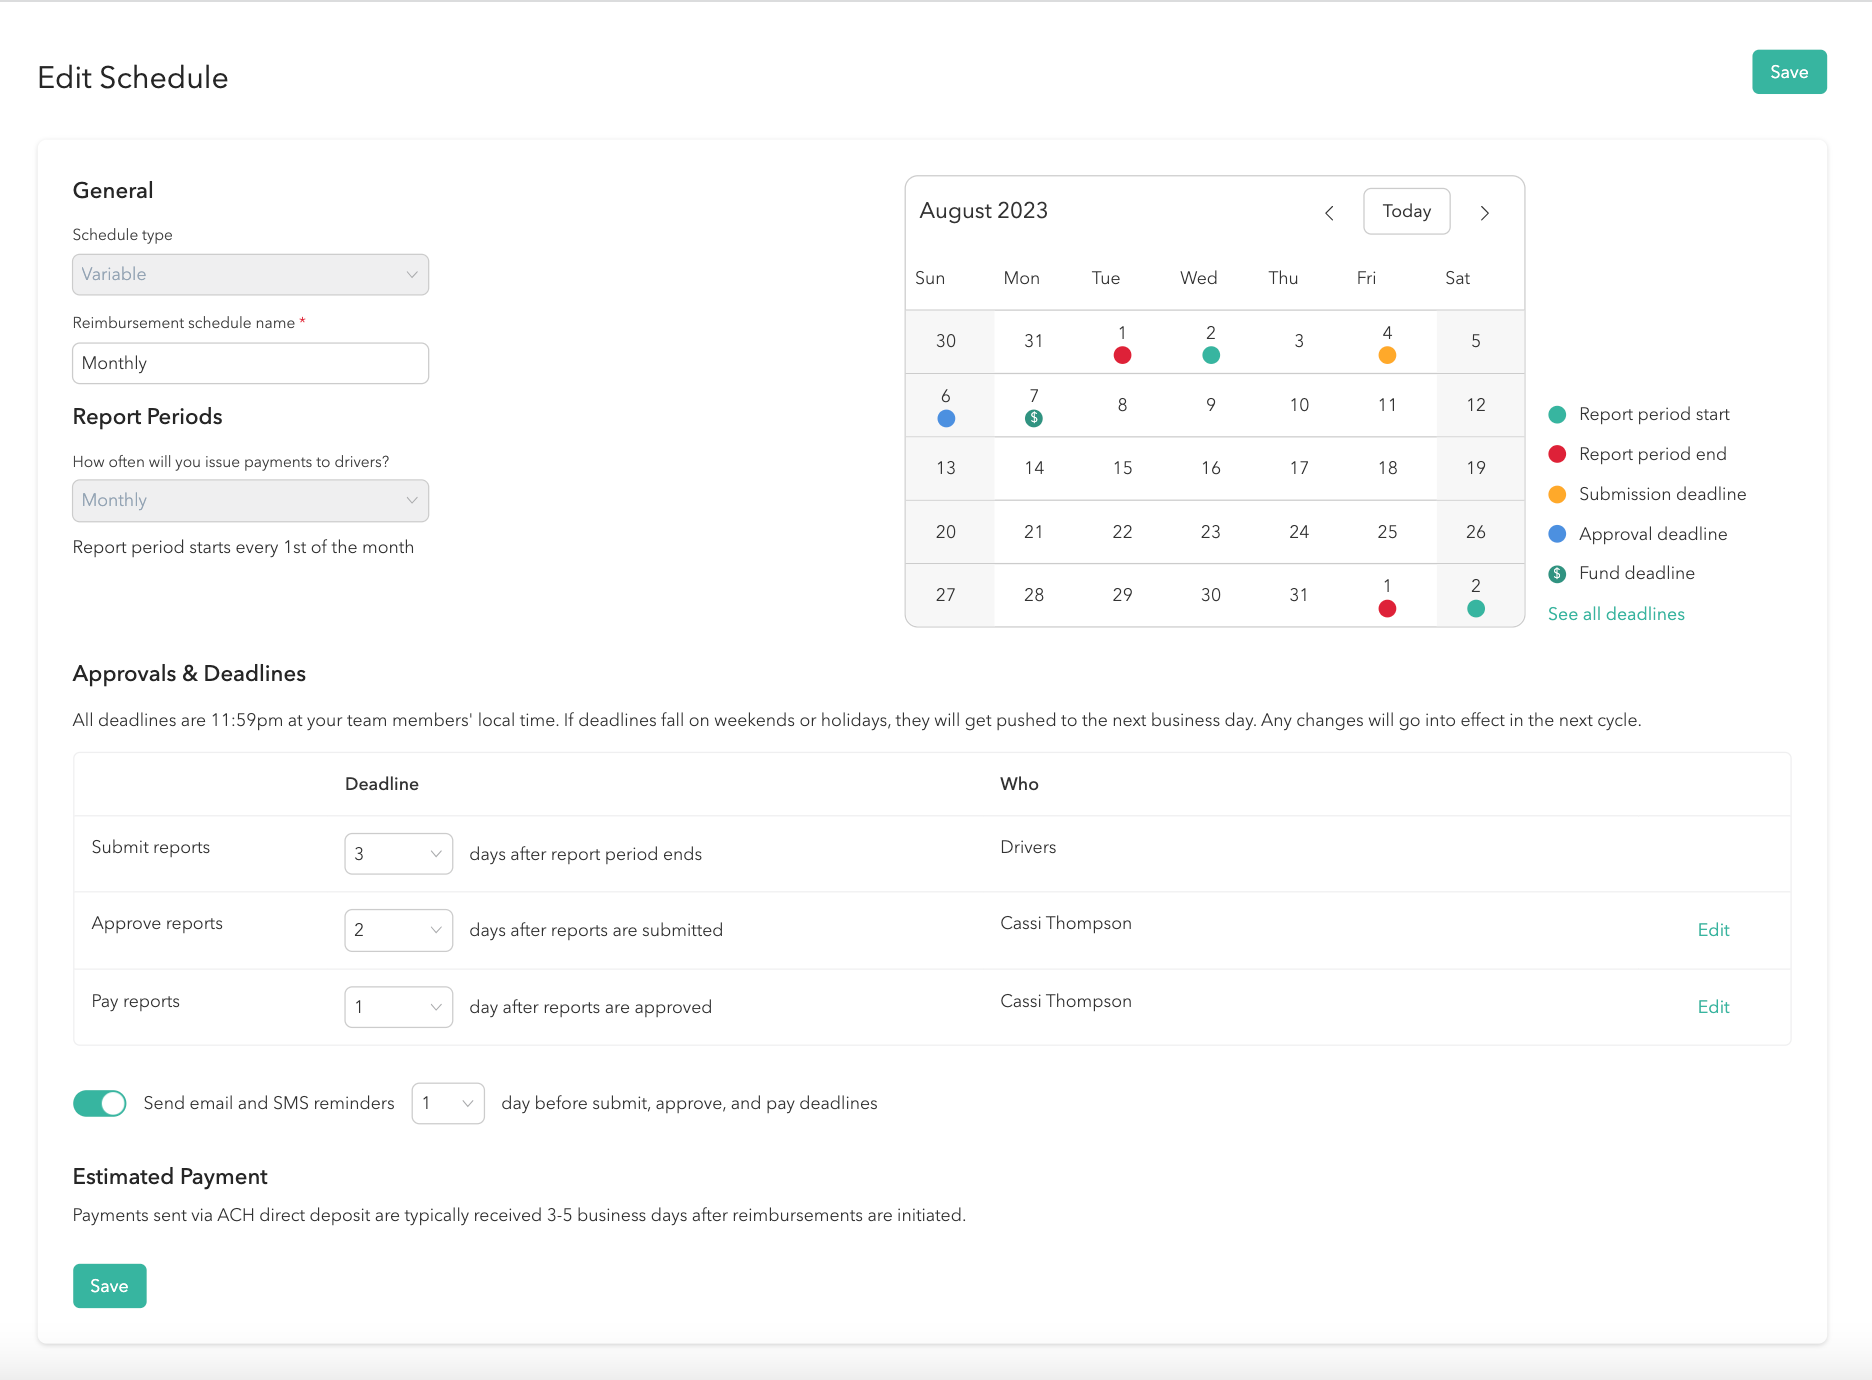Click green report period start dot on August 2
Image resolution: width=1872 pixels, height=1380 pixels.
tap(1211, 355)
